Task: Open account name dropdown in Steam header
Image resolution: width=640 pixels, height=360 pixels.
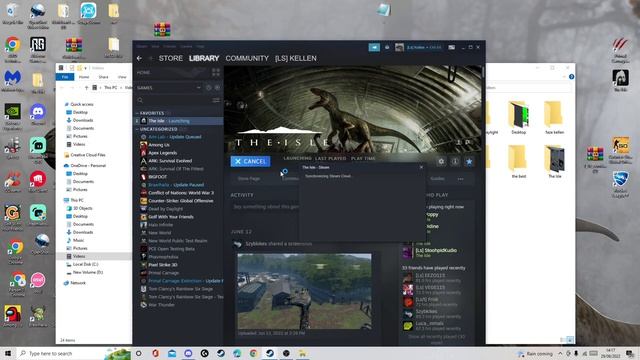Action: (x=424, y=47)
